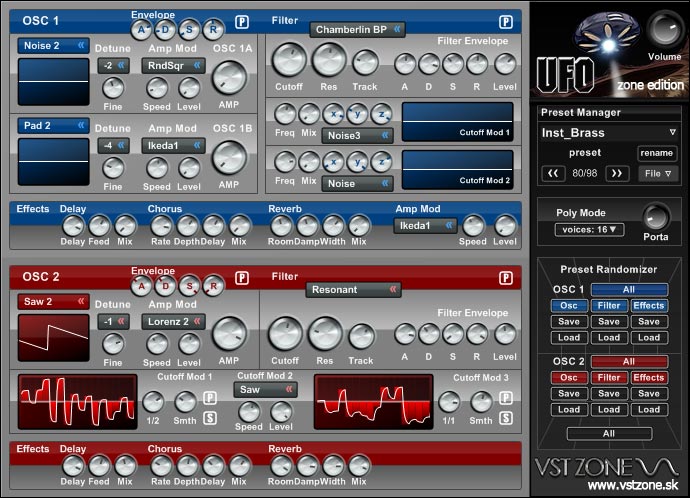Click the www.vstzone.sk link

tap(633, 486)
